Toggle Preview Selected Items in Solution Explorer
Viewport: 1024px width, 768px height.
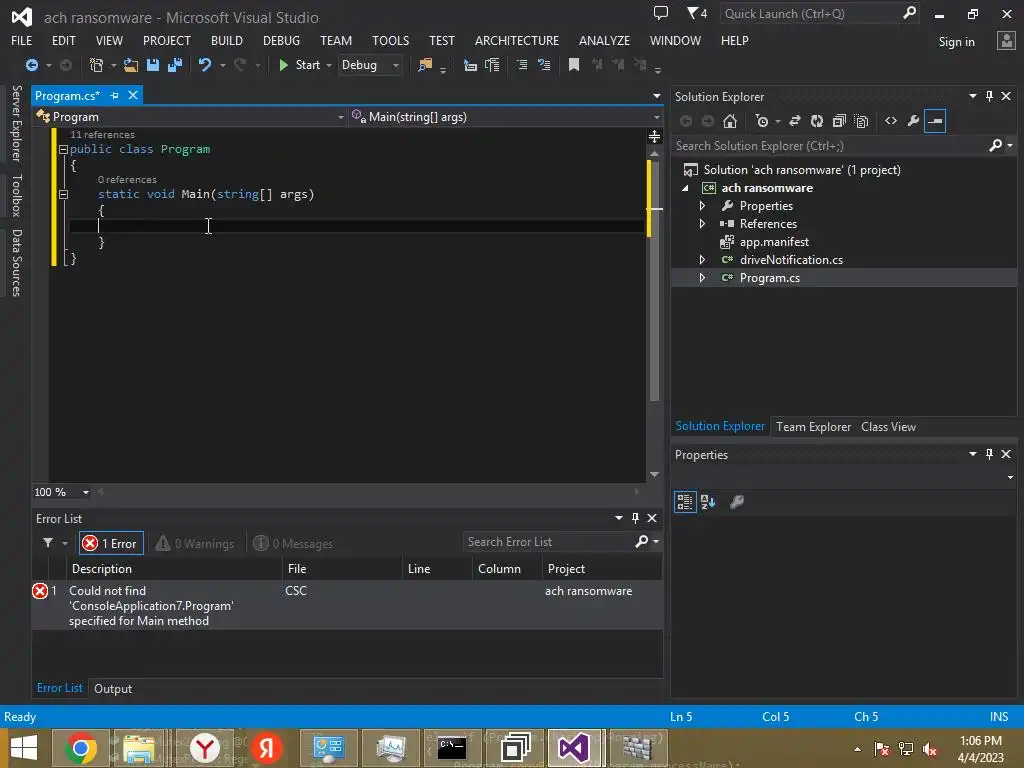pos(935,121)
